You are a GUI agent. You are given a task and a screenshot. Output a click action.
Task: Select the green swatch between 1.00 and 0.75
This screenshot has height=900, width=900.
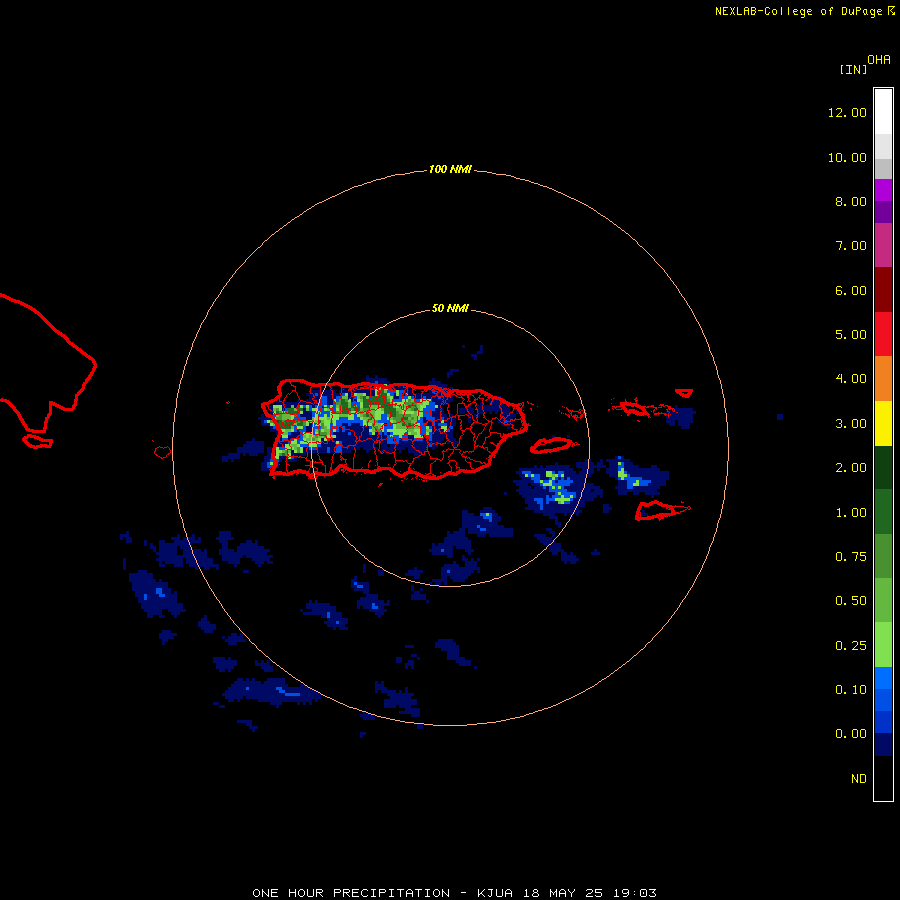[883, 556]
